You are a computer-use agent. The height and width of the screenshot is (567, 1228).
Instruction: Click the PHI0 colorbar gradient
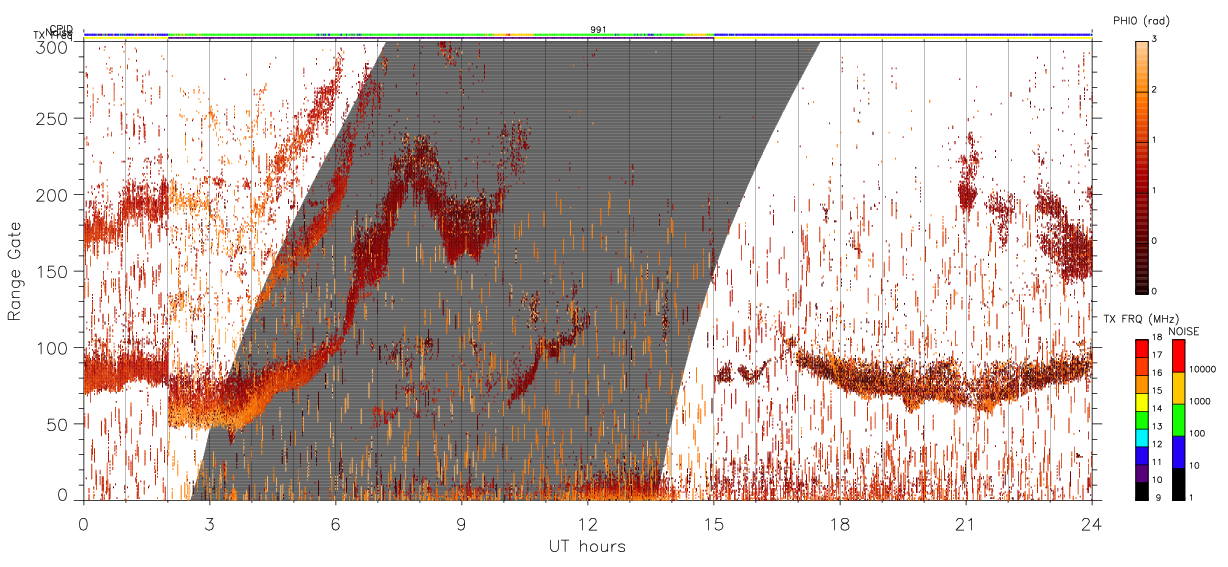(1143, 166)
